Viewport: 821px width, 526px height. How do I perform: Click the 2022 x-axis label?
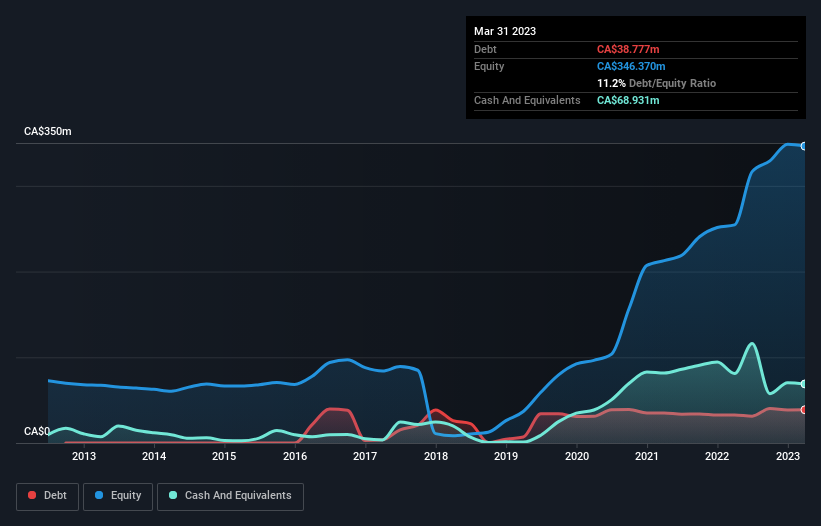pyautogui.click(x=717, y=456)
